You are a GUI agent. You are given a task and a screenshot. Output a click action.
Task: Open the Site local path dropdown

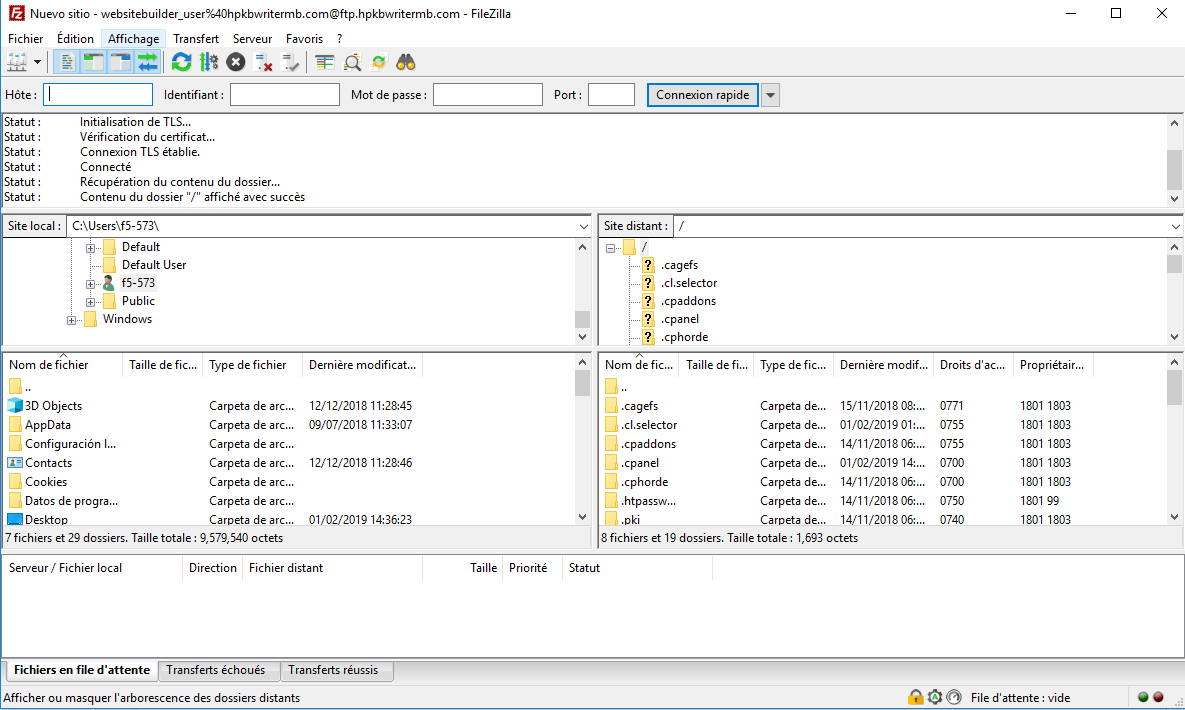(583, 226)
